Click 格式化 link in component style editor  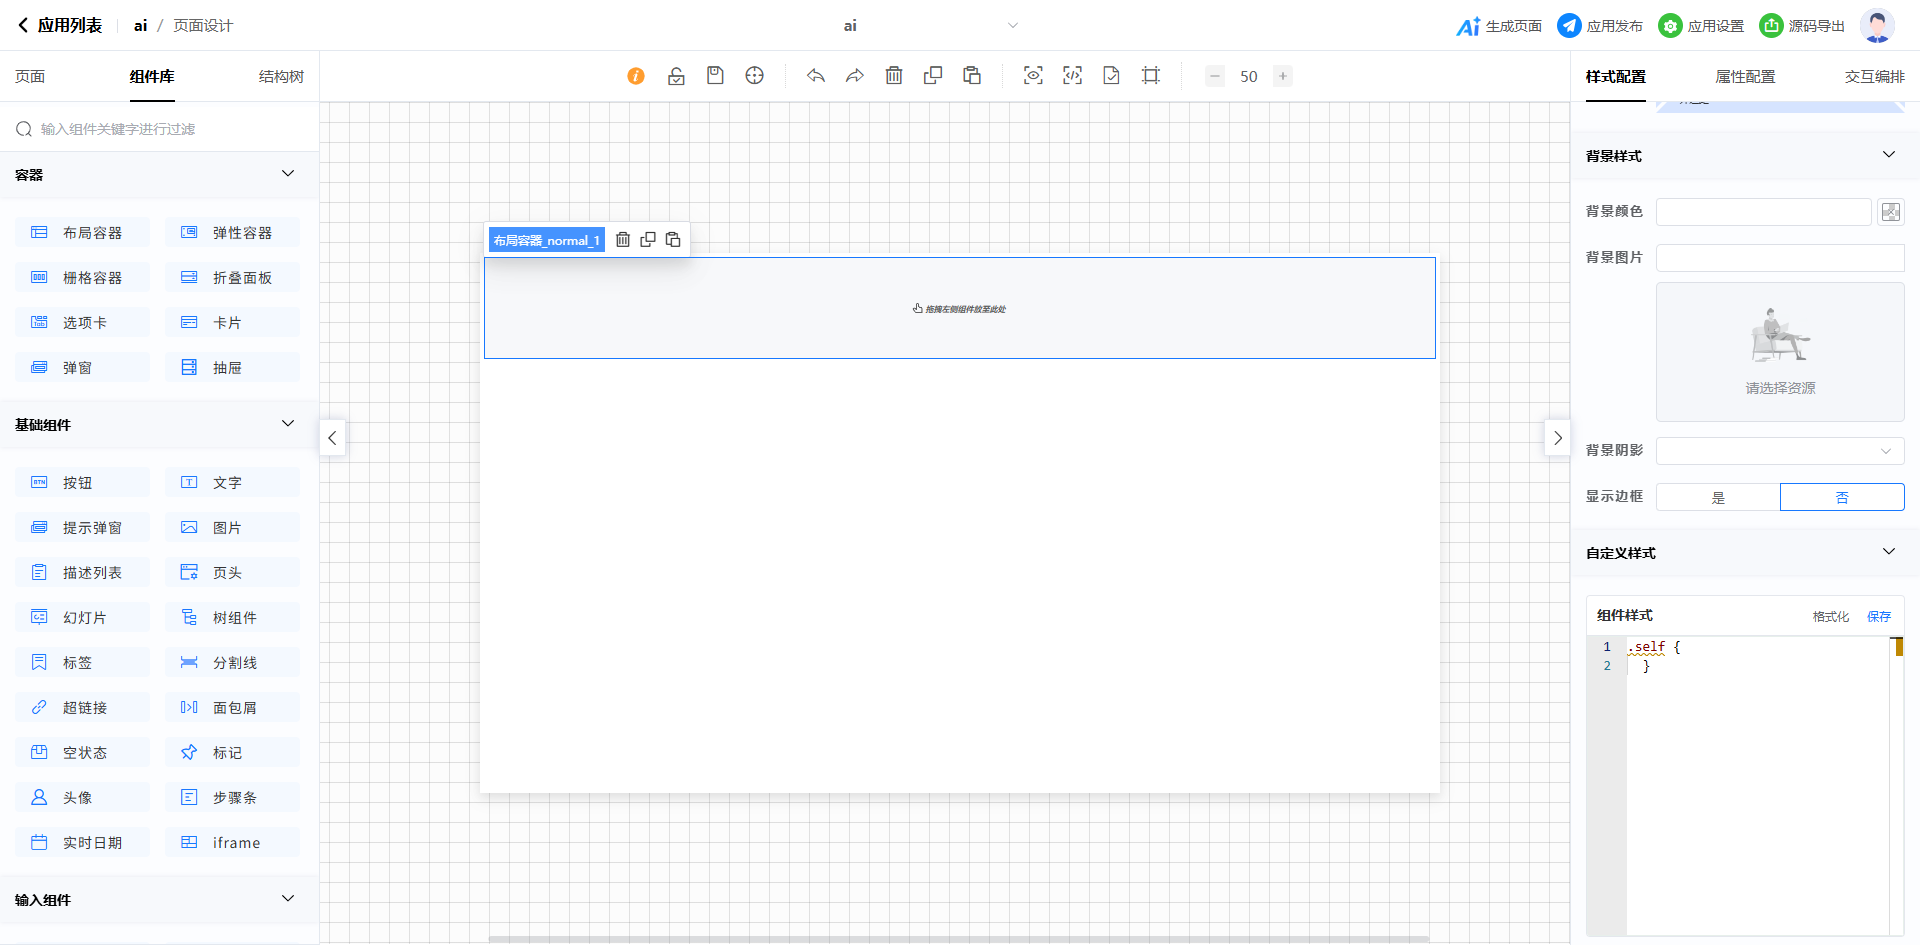1830,617
